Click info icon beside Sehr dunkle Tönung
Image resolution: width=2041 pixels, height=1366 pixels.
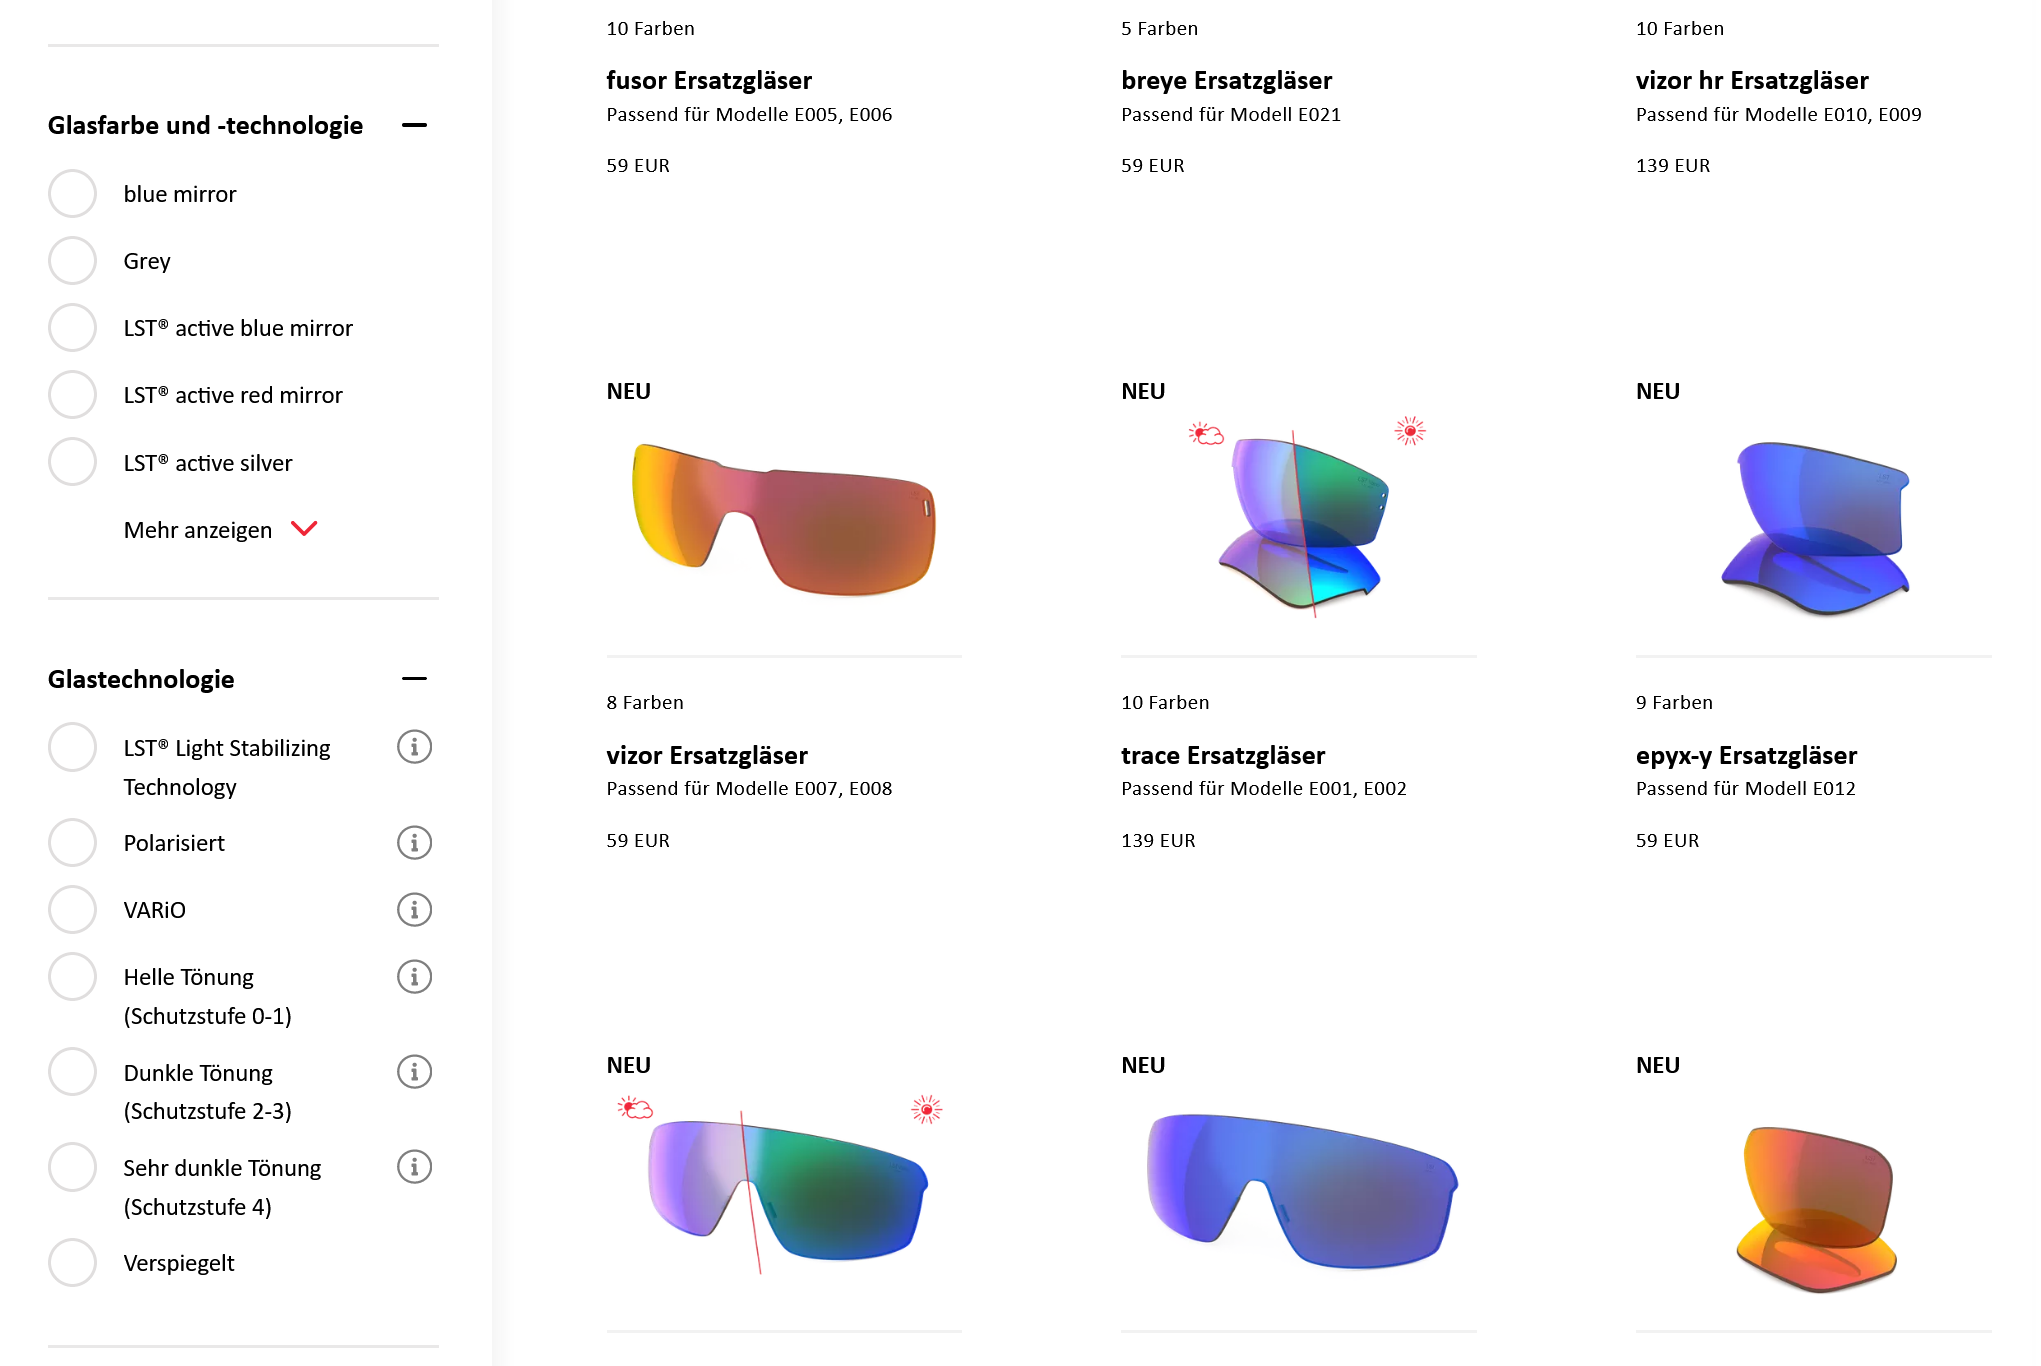coord(414,1167)
